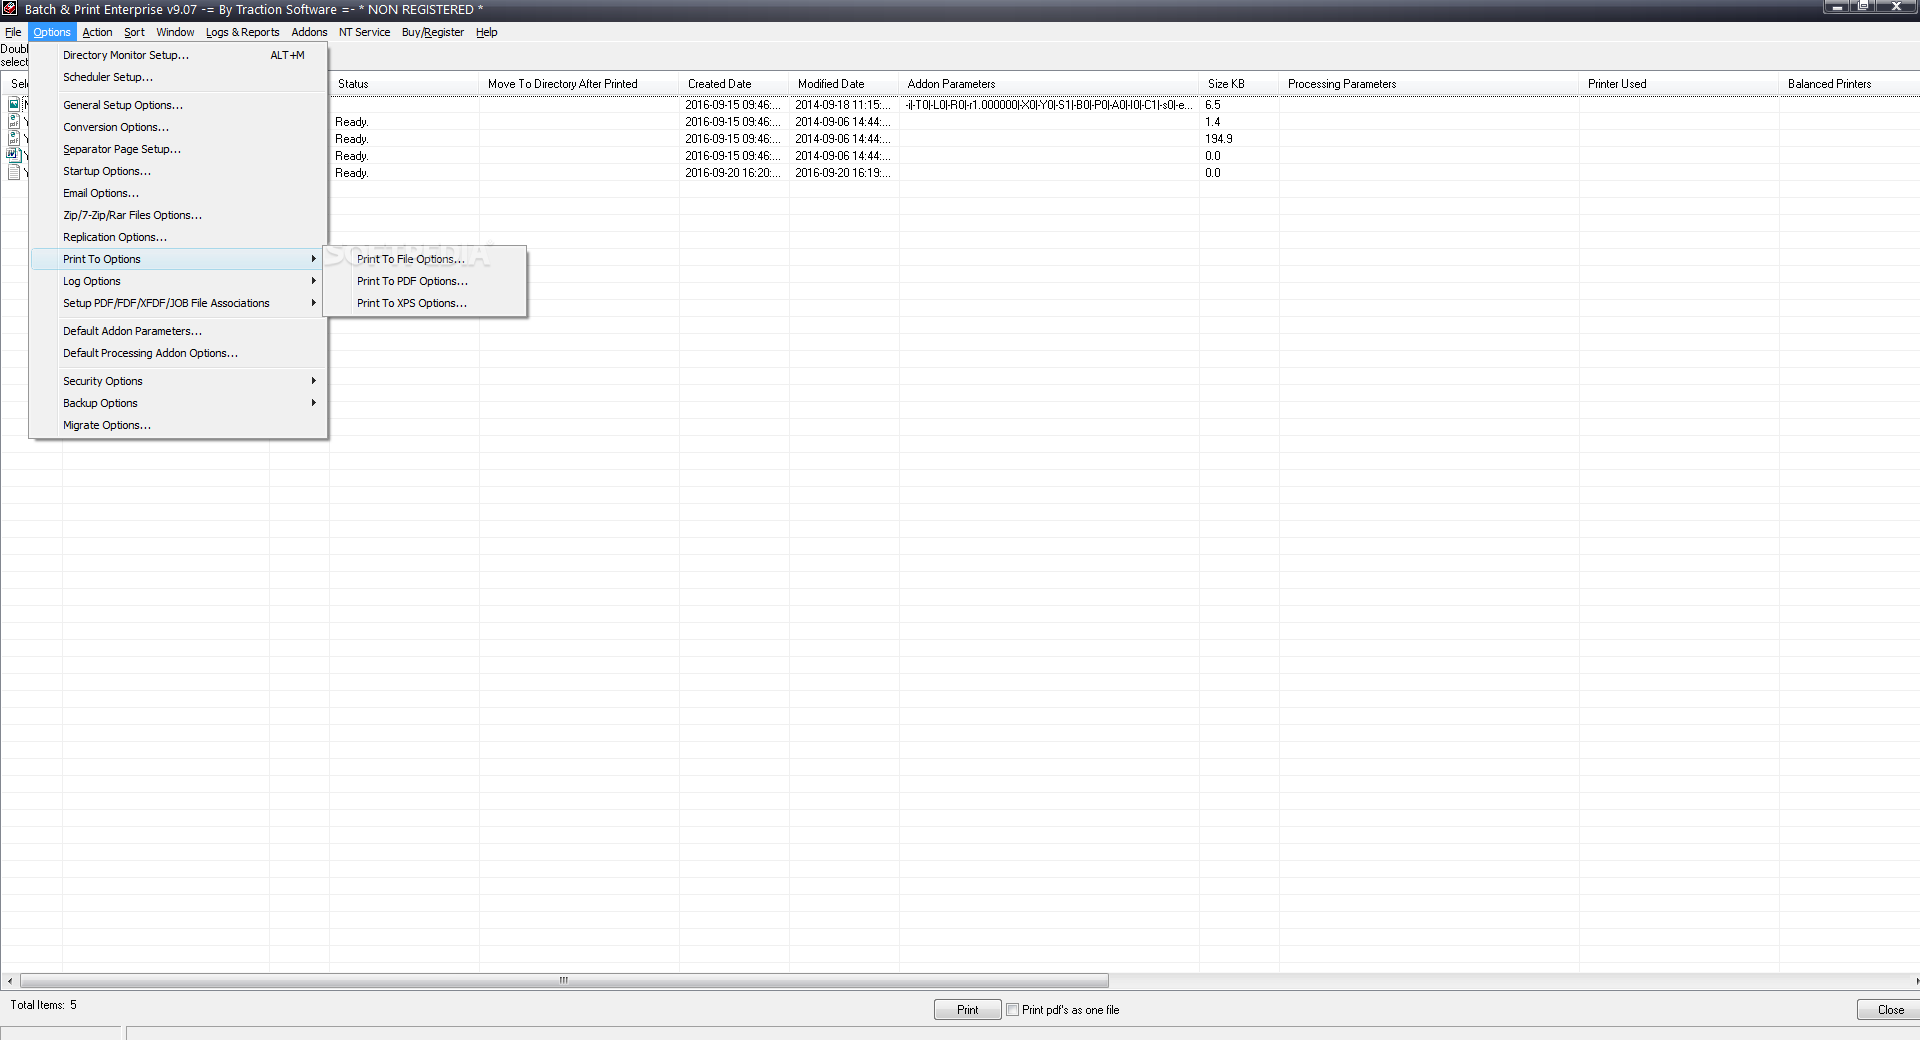This screenshot has height=1040, width=1920.
Task: Open the Logs & Reports menu
Action: click(x=243, y=32)
